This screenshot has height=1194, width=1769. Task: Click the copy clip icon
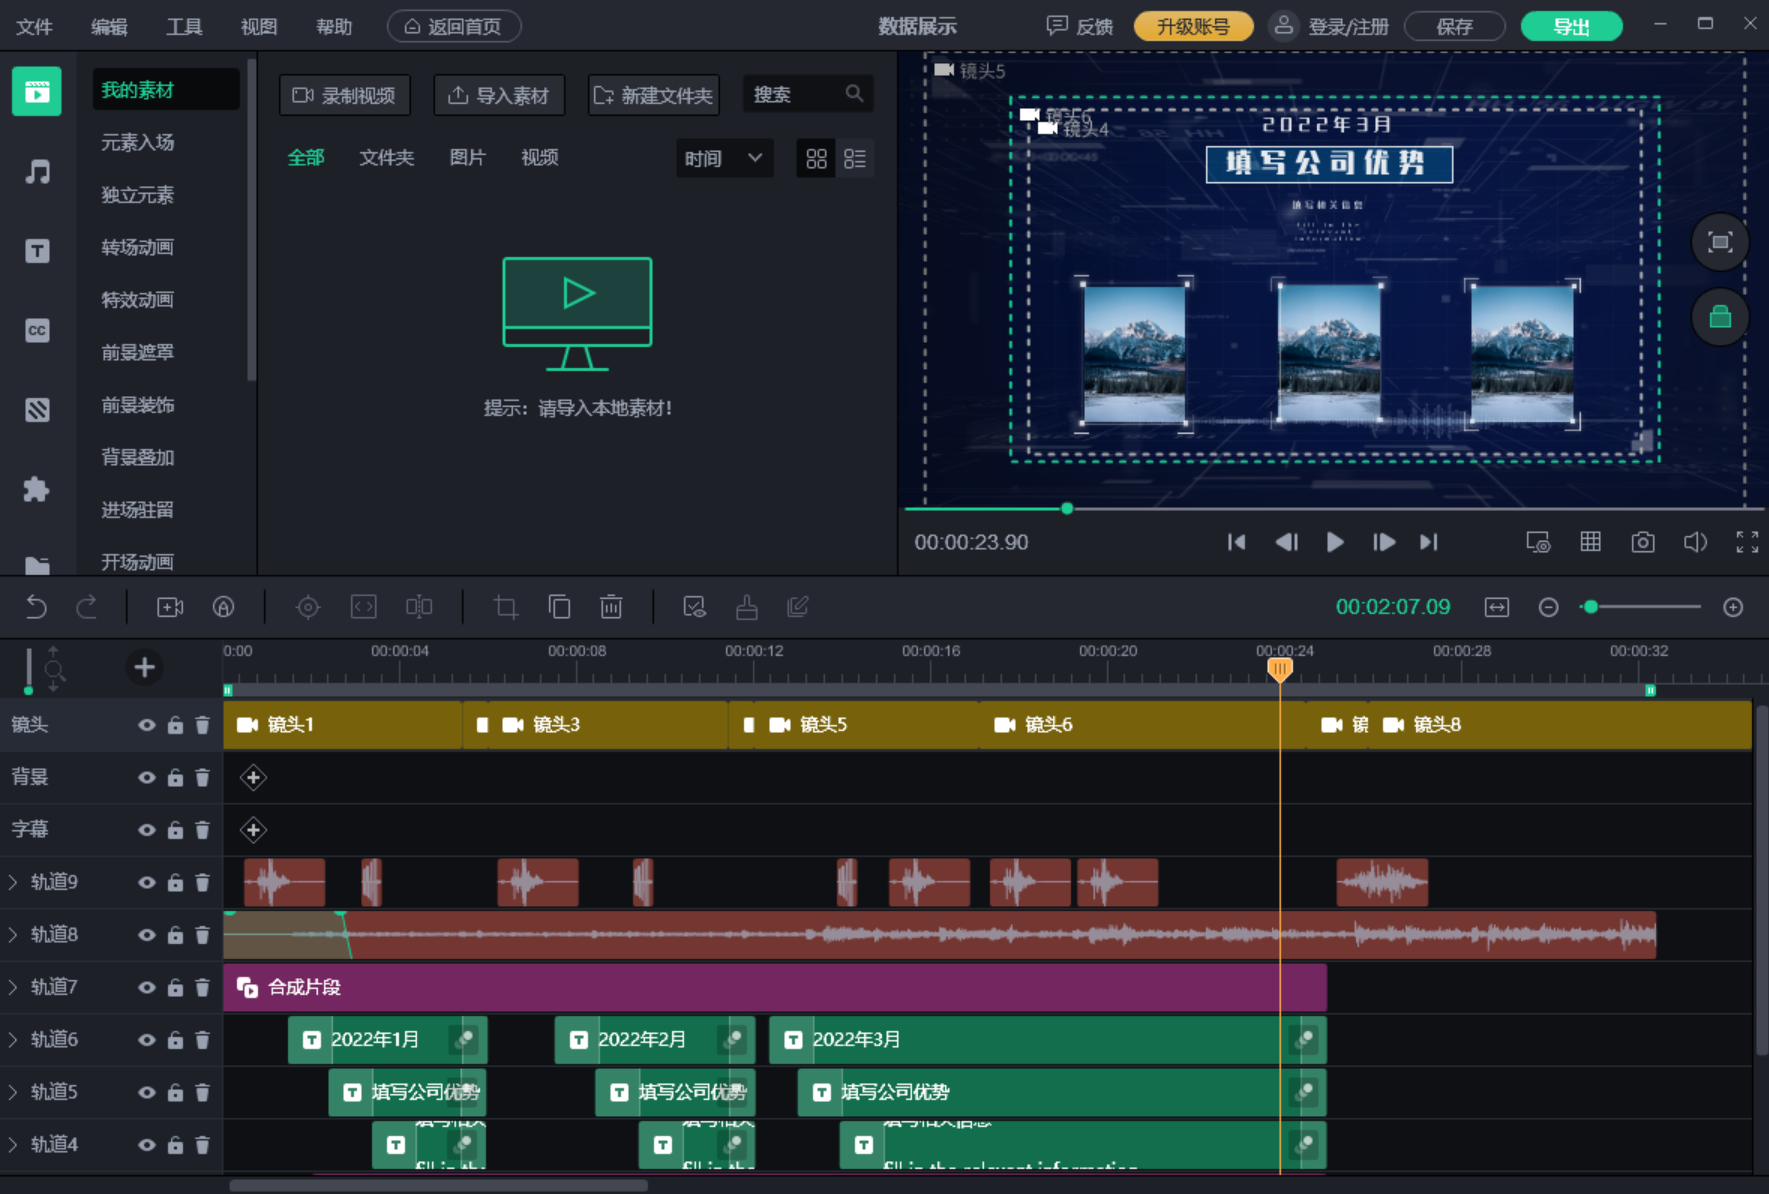coord(559,607)
